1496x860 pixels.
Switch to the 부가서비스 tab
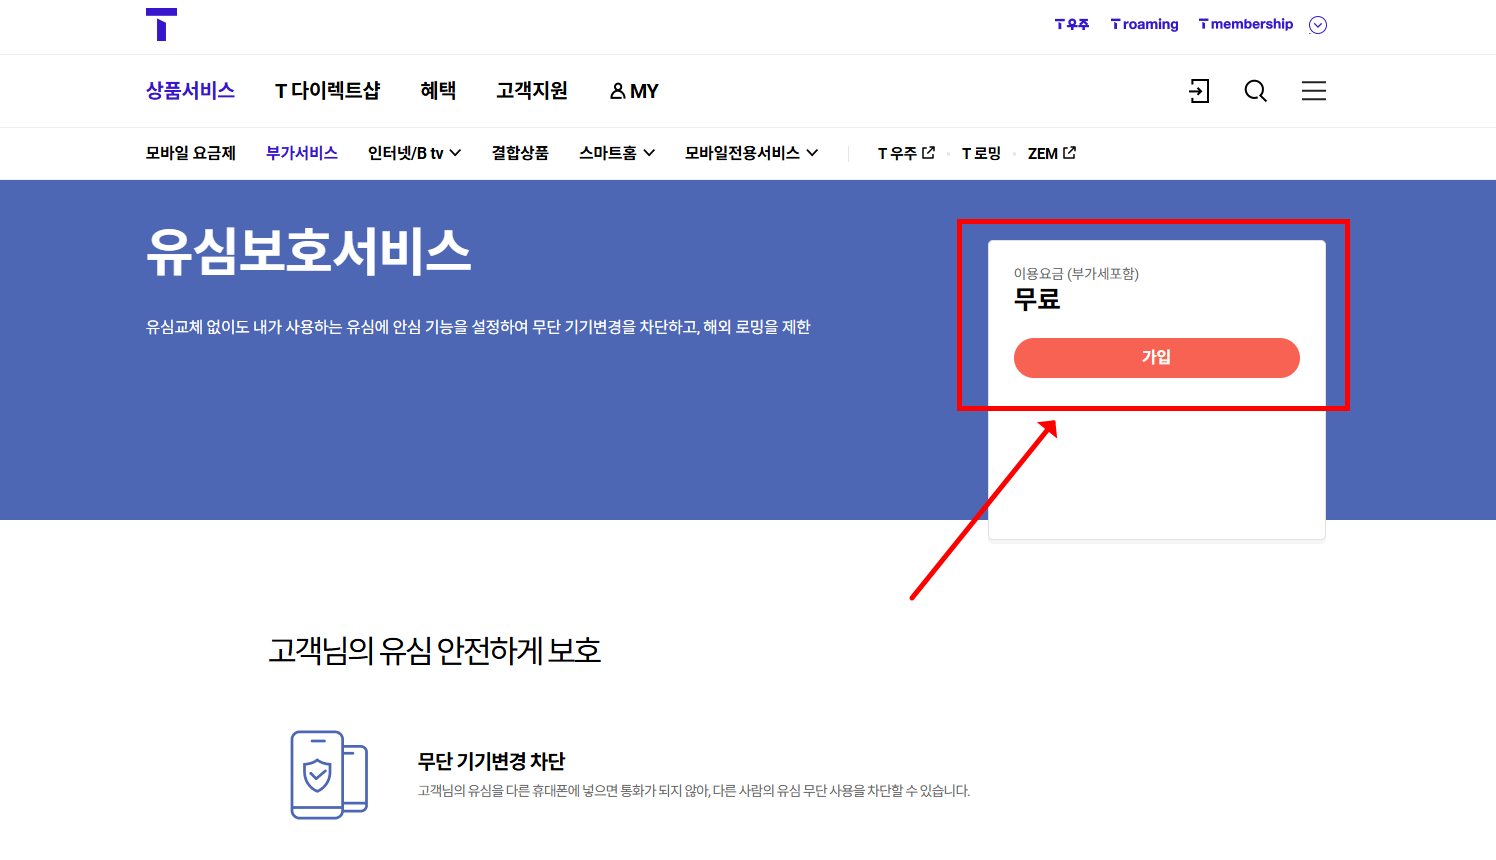(x=301, y=153)
